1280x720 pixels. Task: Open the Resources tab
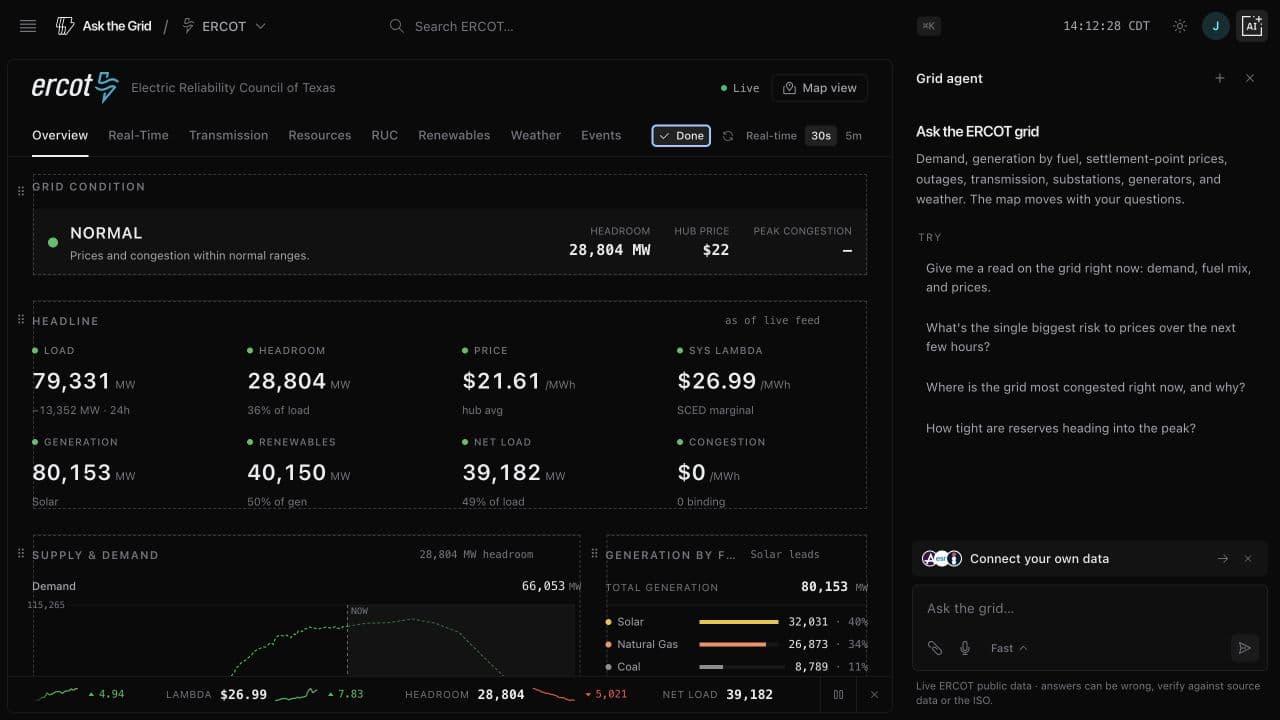pos(320,135)
